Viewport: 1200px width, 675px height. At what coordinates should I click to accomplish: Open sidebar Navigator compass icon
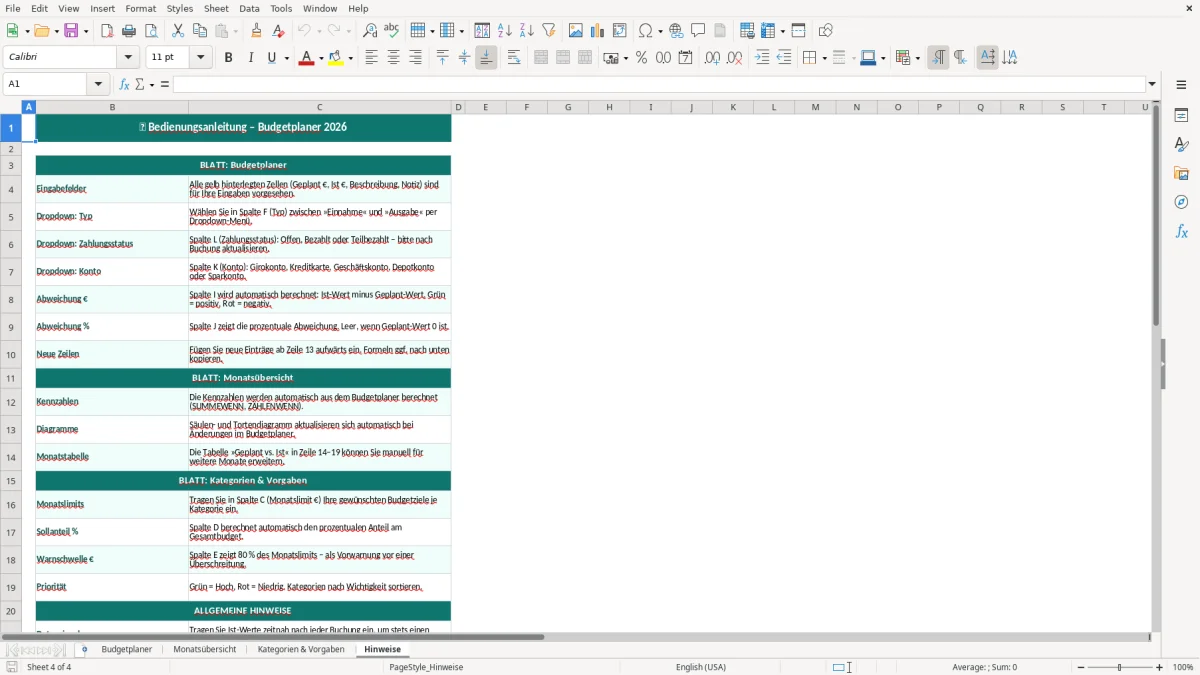click(x=1181, y=202)
